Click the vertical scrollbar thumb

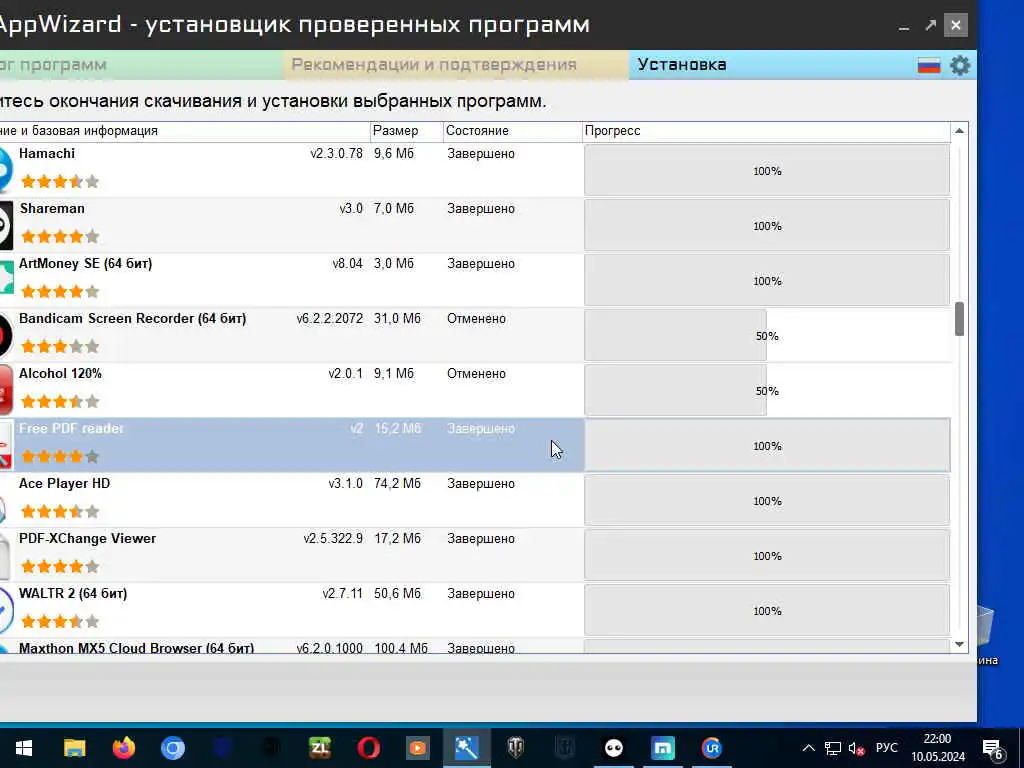(959, 319)
